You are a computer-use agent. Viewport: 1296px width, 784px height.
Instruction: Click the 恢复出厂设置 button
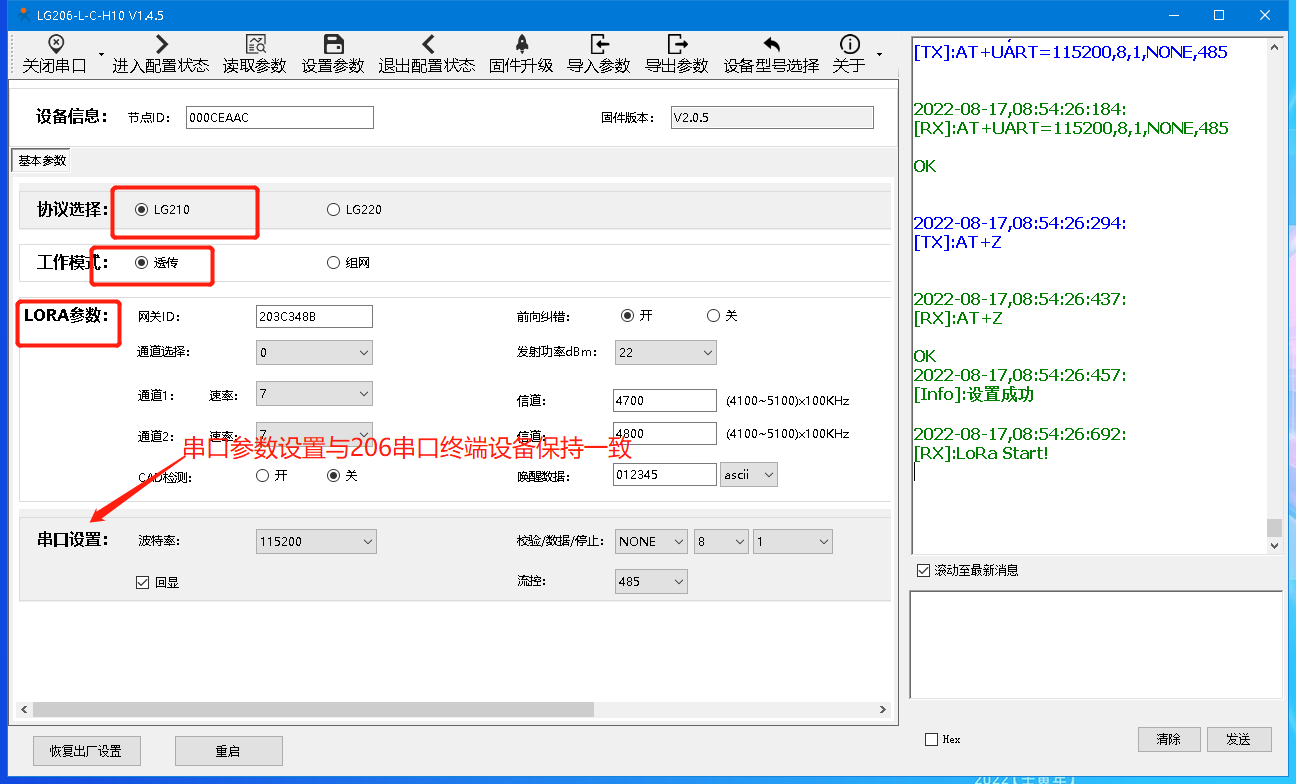click(x=86, y=751)
